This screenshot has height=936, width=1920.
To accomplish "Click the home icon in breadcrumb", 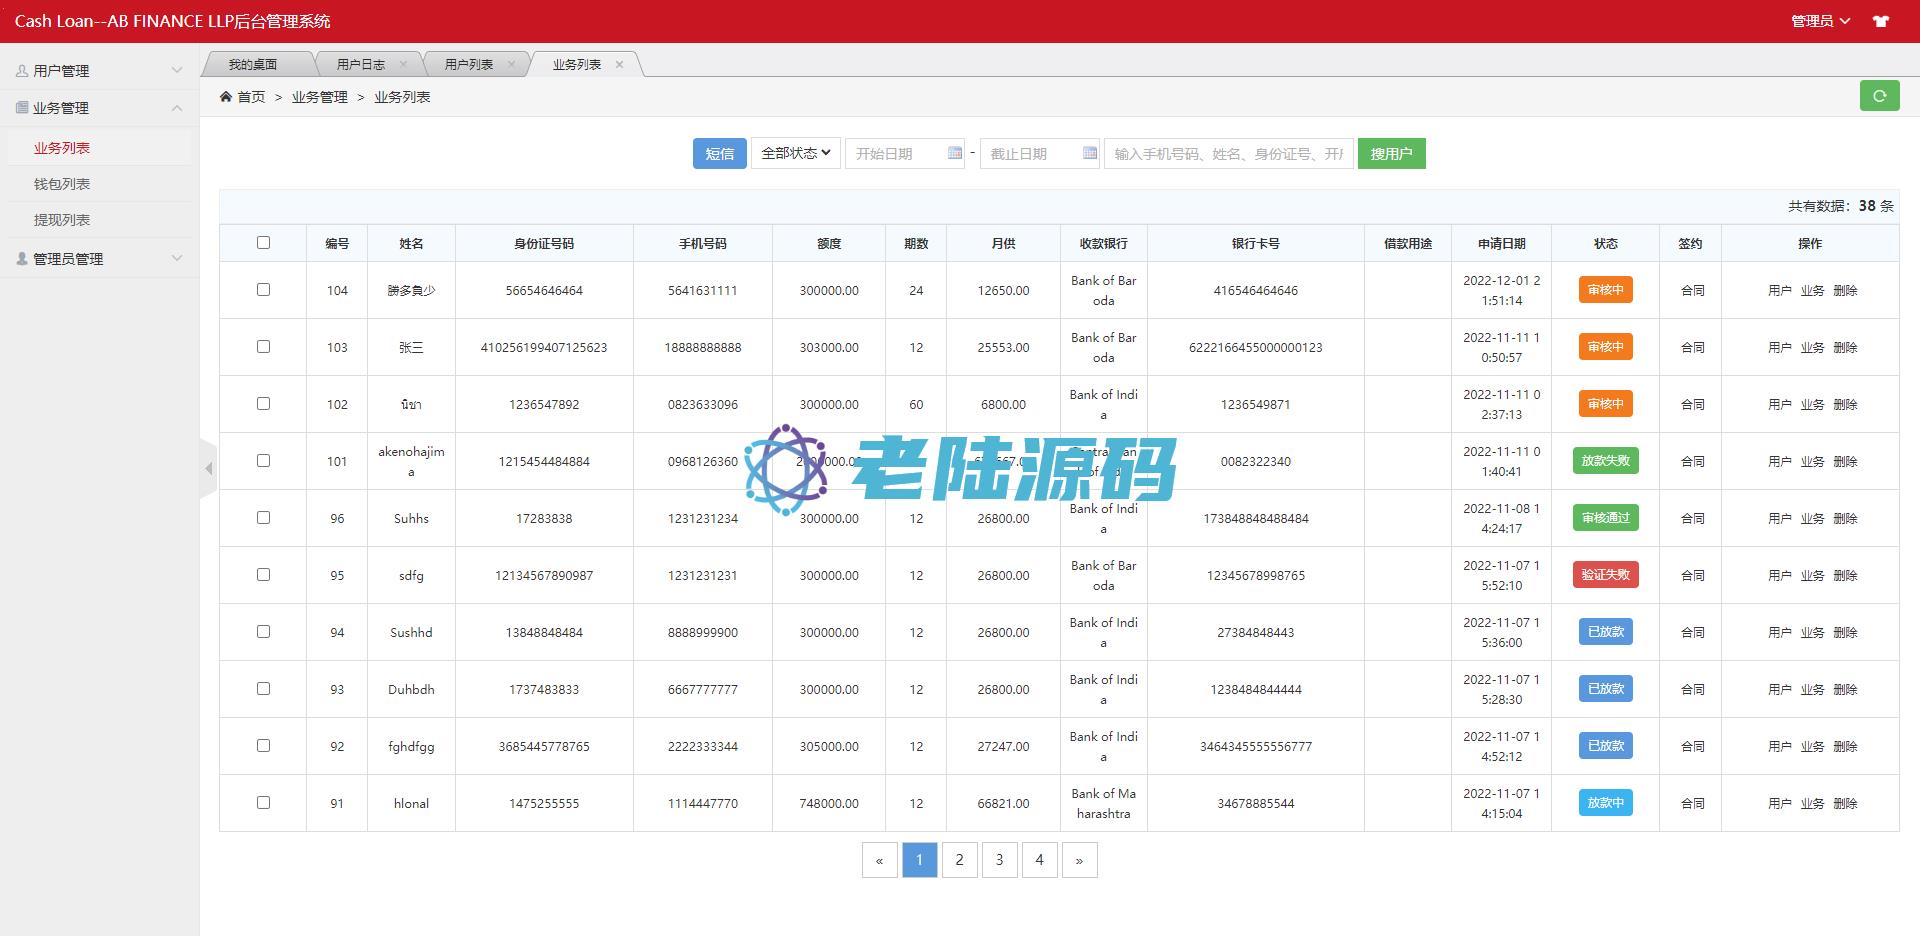I will 226,97.
